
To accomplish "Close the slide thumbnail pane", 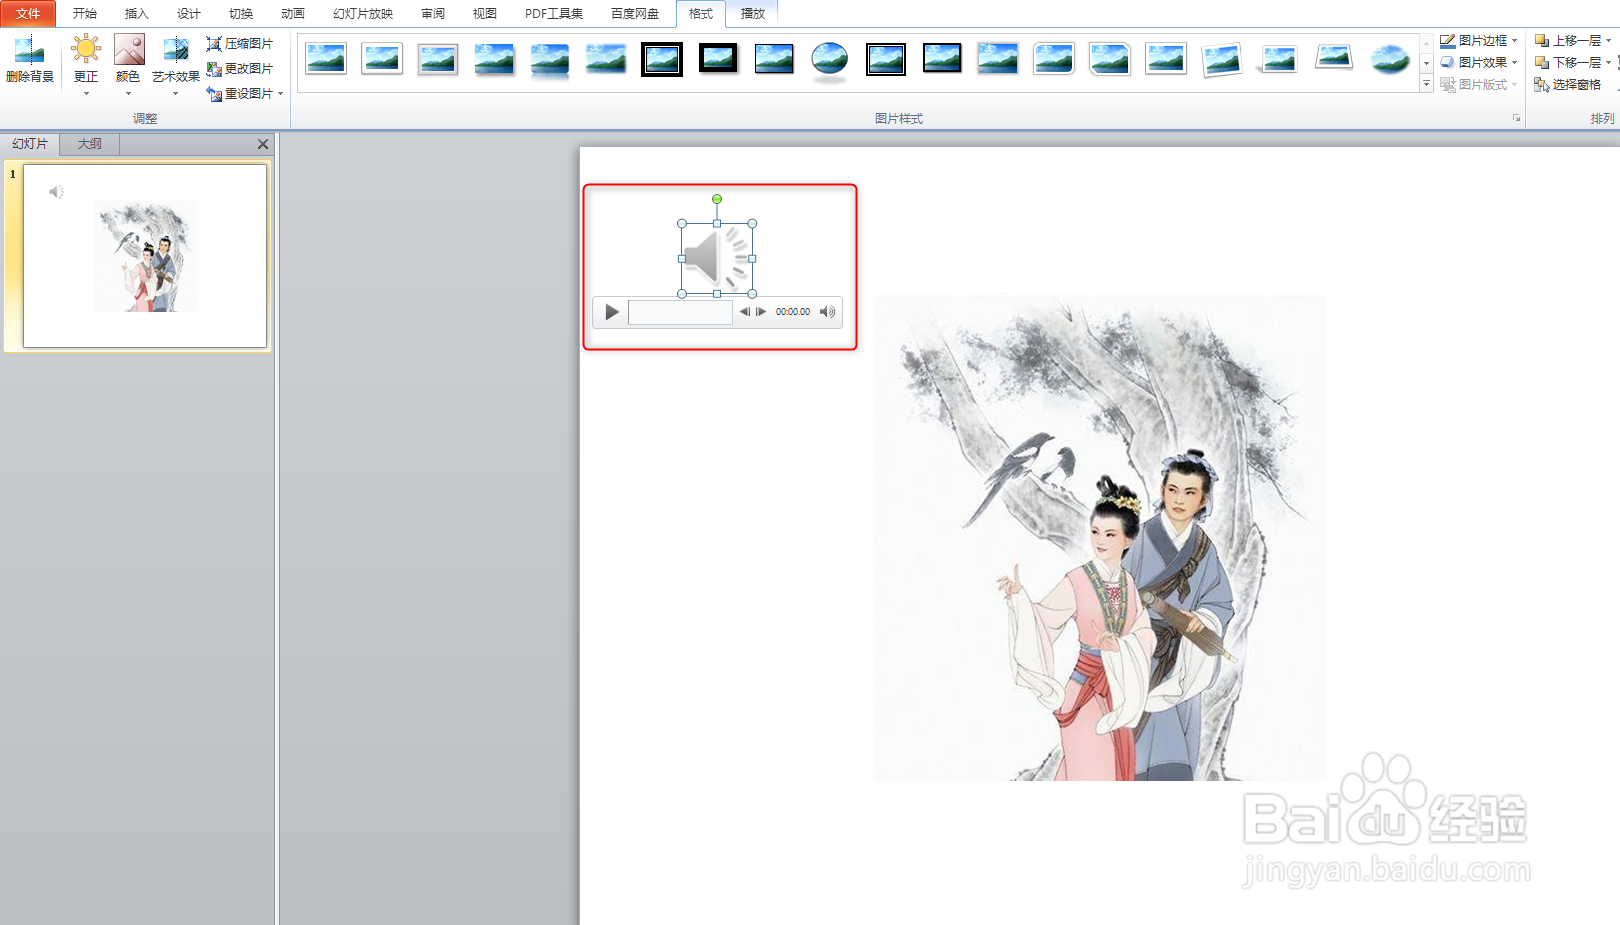I will [x=263, y=144].
